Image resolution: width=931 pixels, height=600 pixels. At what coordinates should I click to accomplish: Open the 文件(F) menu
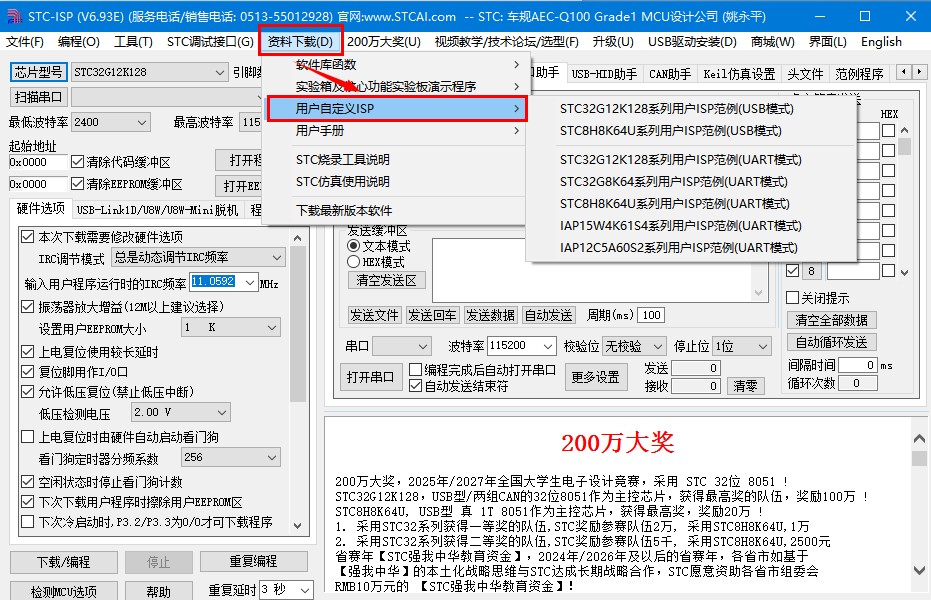24,42
